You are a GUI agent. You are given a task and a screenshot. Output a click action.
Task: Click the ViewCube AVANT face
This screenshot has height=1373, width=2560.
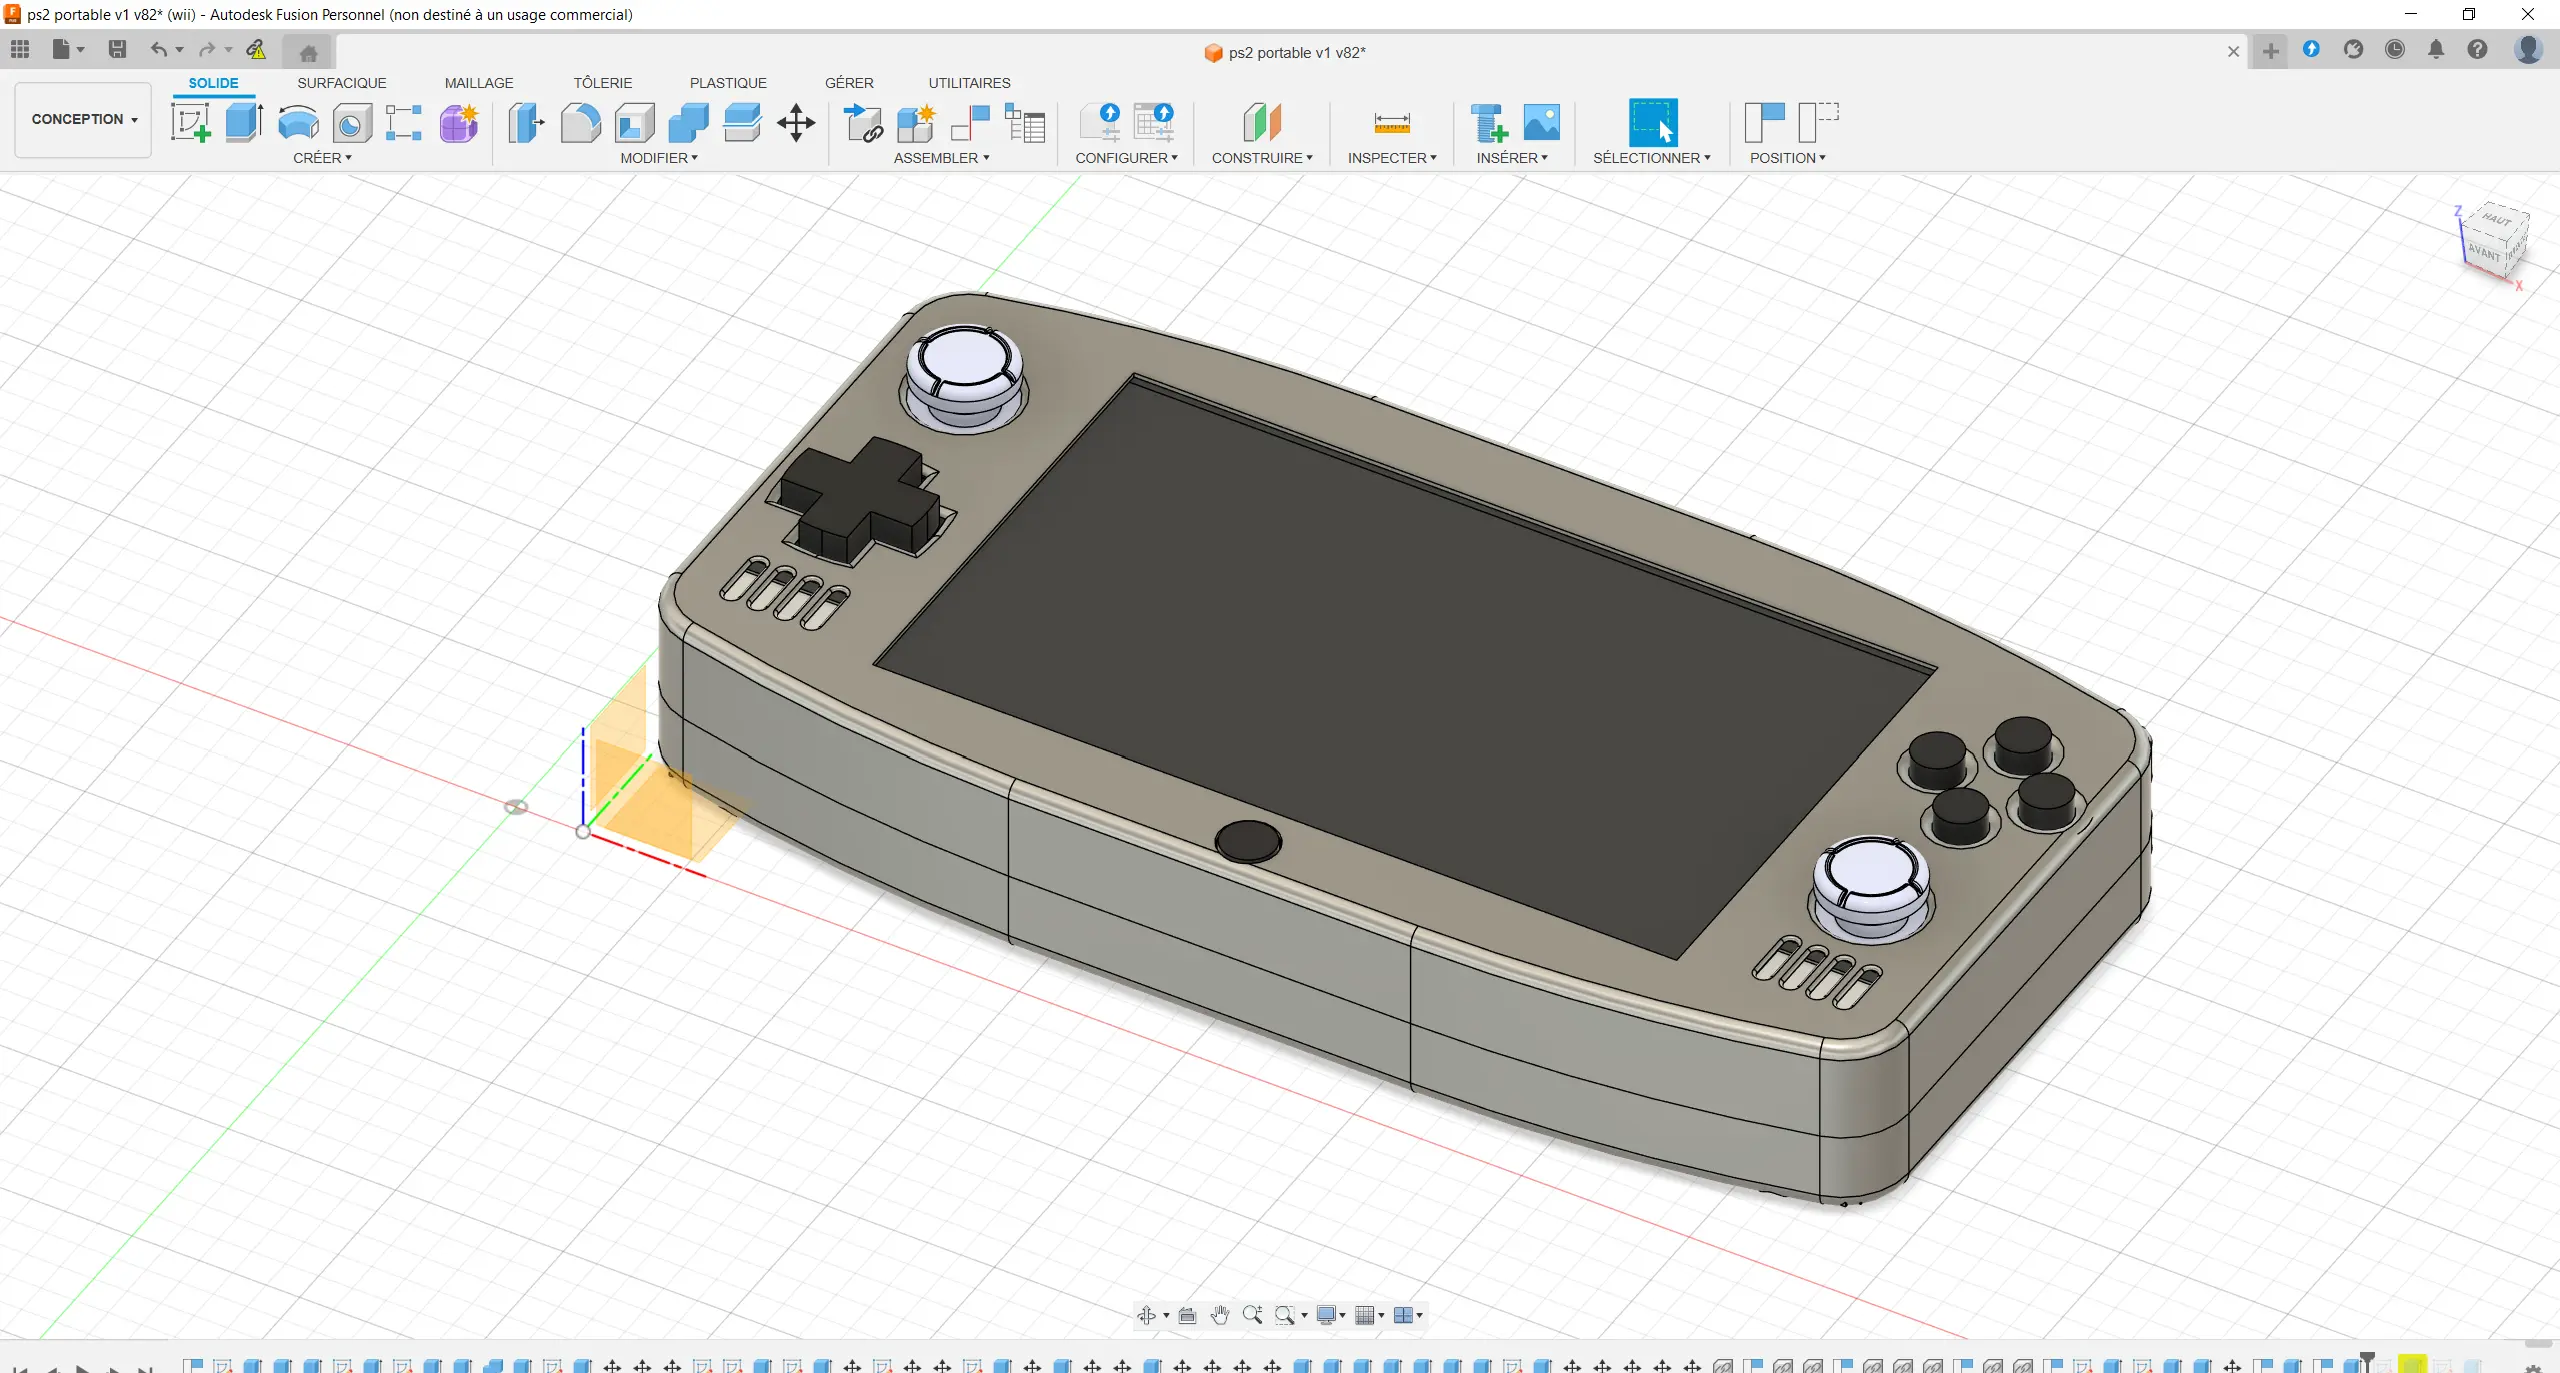pos(2483,251)
